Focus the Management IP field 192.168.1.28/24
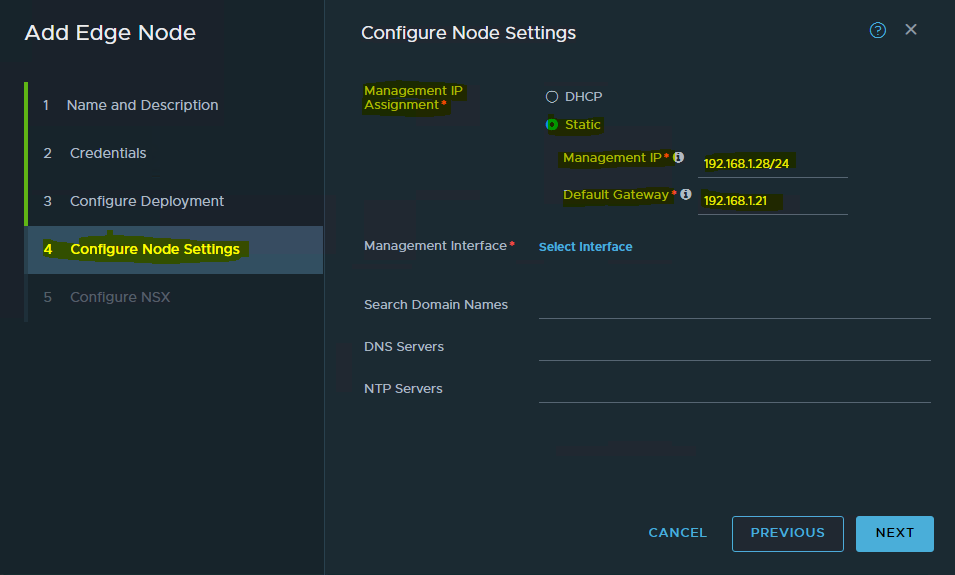Viewport: 955px width, 575px height. [x=772, y=163]
